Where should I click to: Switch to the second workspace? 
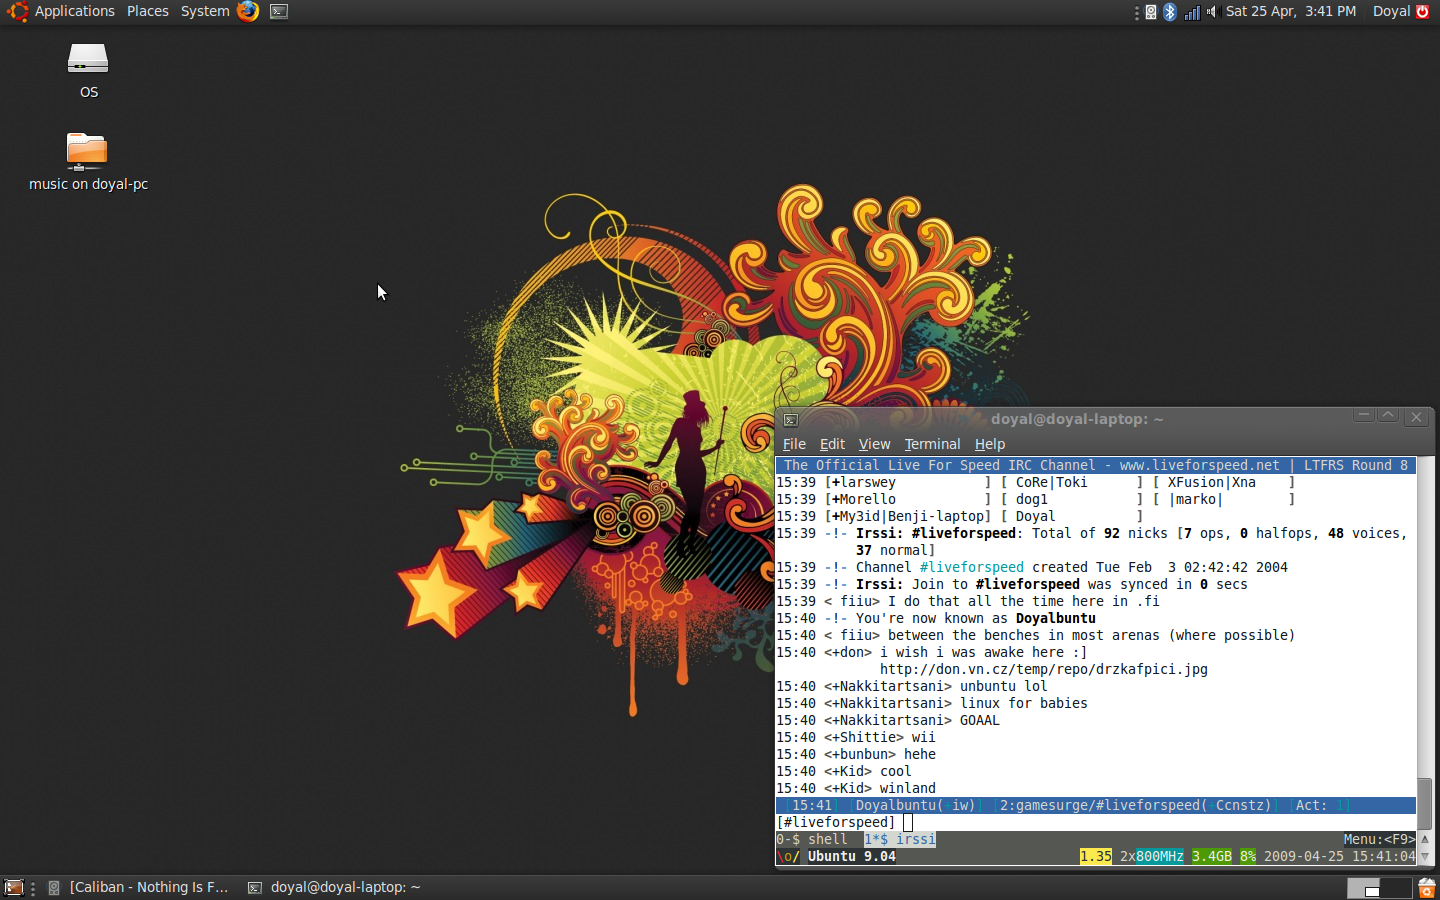(1394, 888)
